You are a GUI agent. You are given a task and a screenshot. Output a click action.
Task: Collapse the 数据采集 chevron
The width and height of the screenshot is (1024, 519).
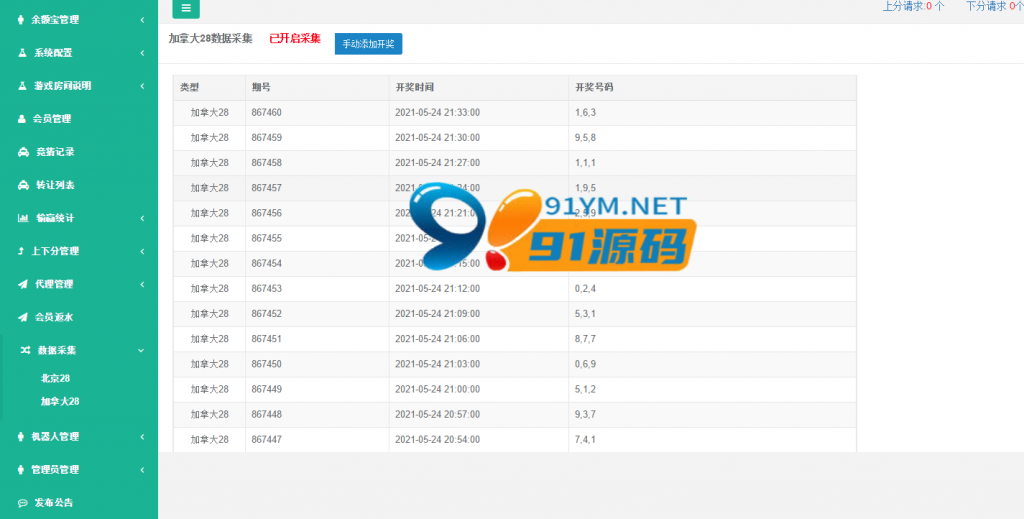point(141,351)
